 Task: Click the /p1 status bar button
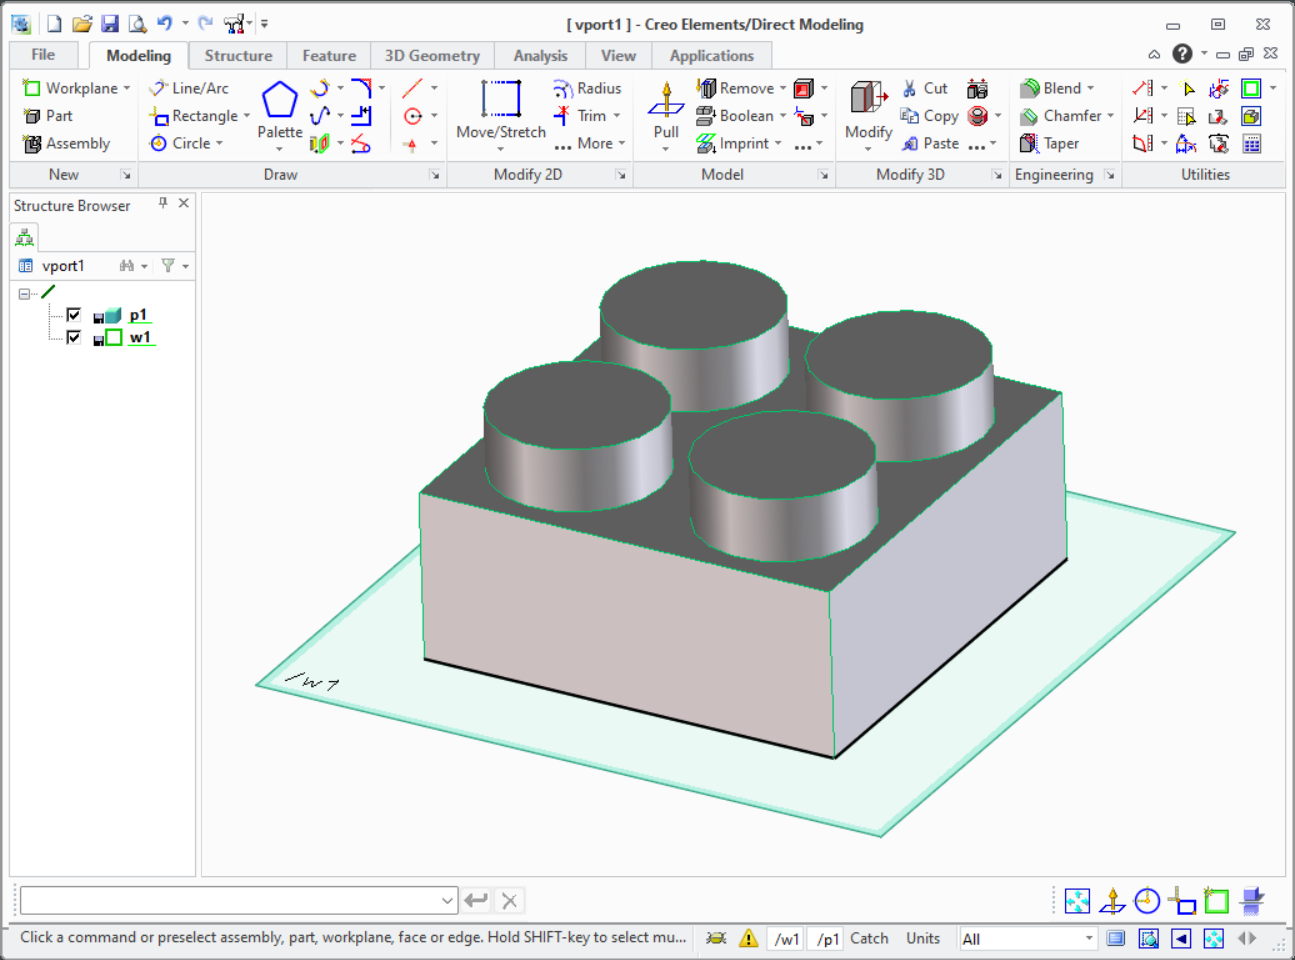tap(828, 938)
